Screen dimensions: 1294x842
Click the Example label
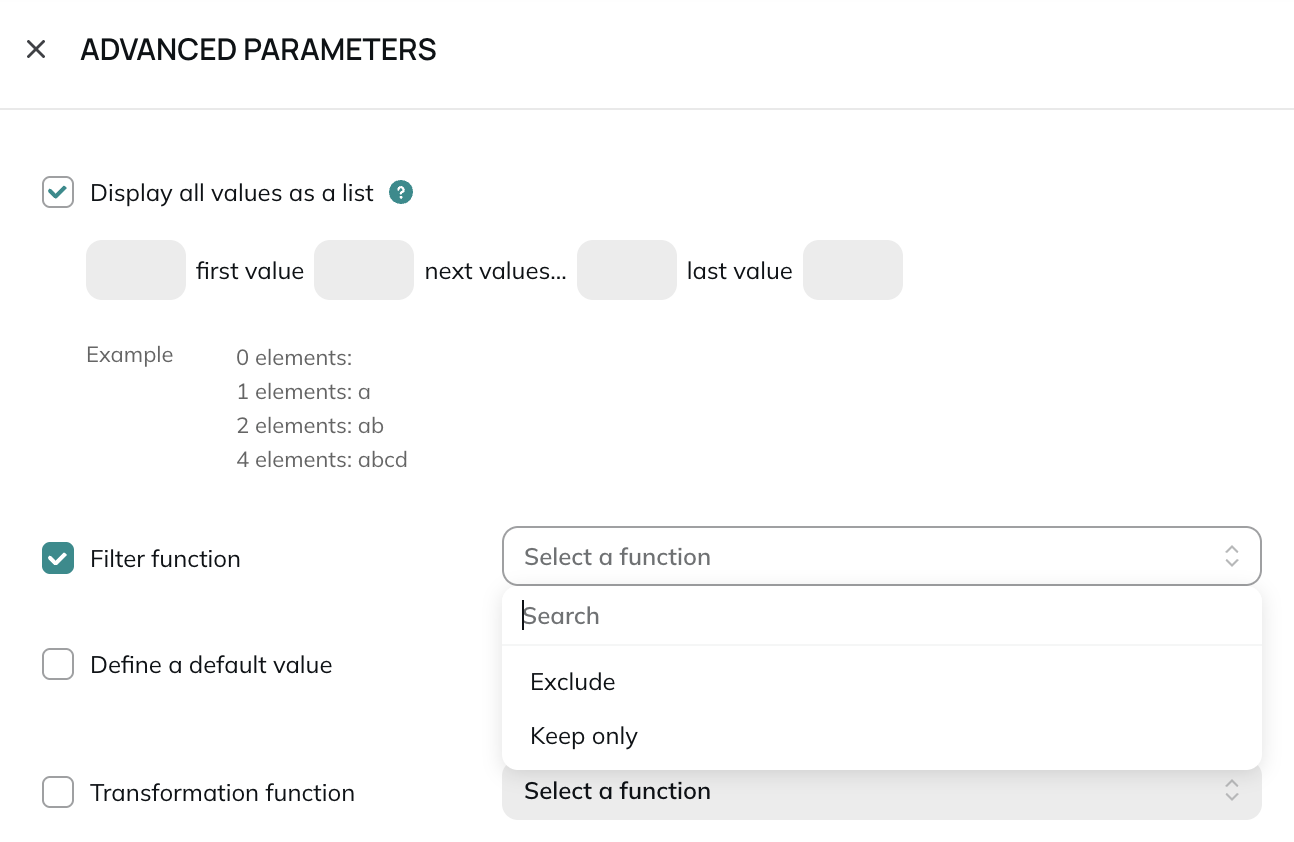click(130, 355)
